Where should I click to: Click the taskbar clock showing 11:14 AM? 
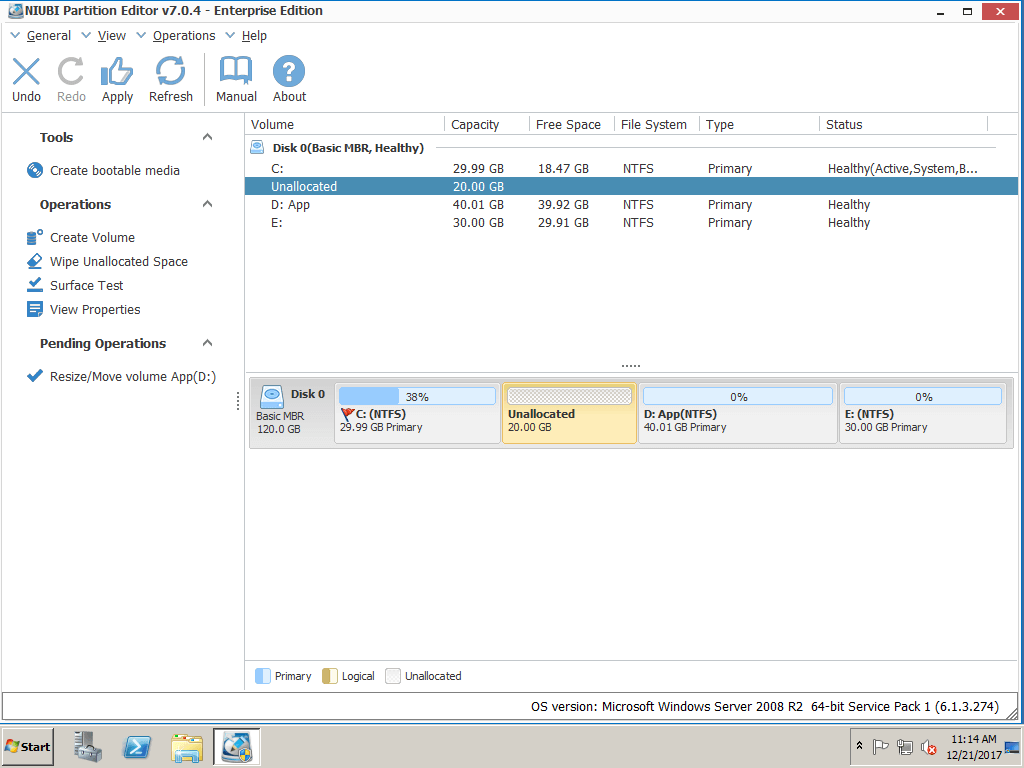(974, 746)
